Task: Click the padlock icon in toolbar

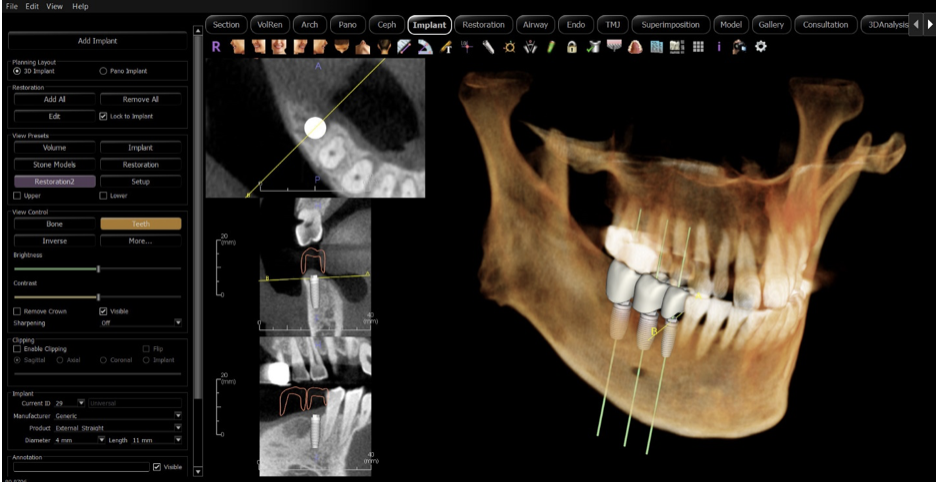Action: pos(571,46)
